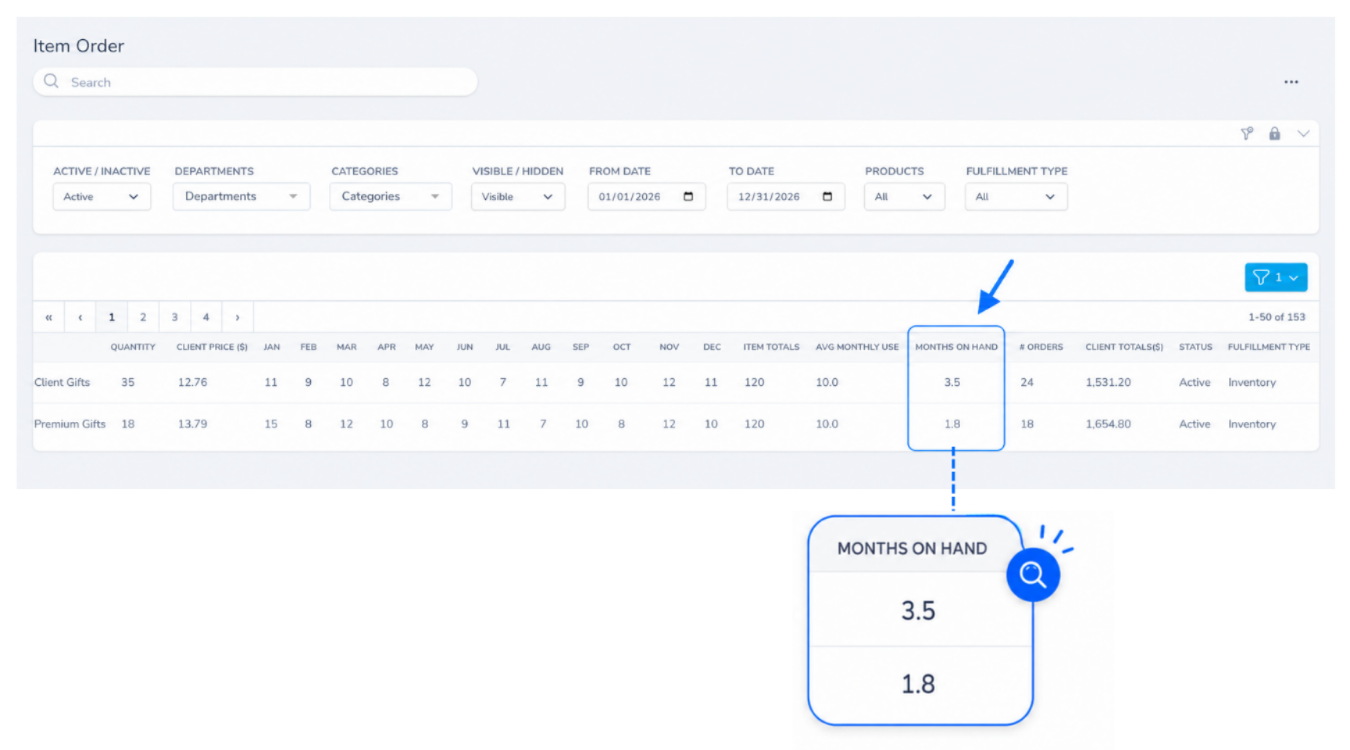Viewport: 1350px width, 750px height.
Task: Collapse the filters panel chevron
Action: [1303, 133]
